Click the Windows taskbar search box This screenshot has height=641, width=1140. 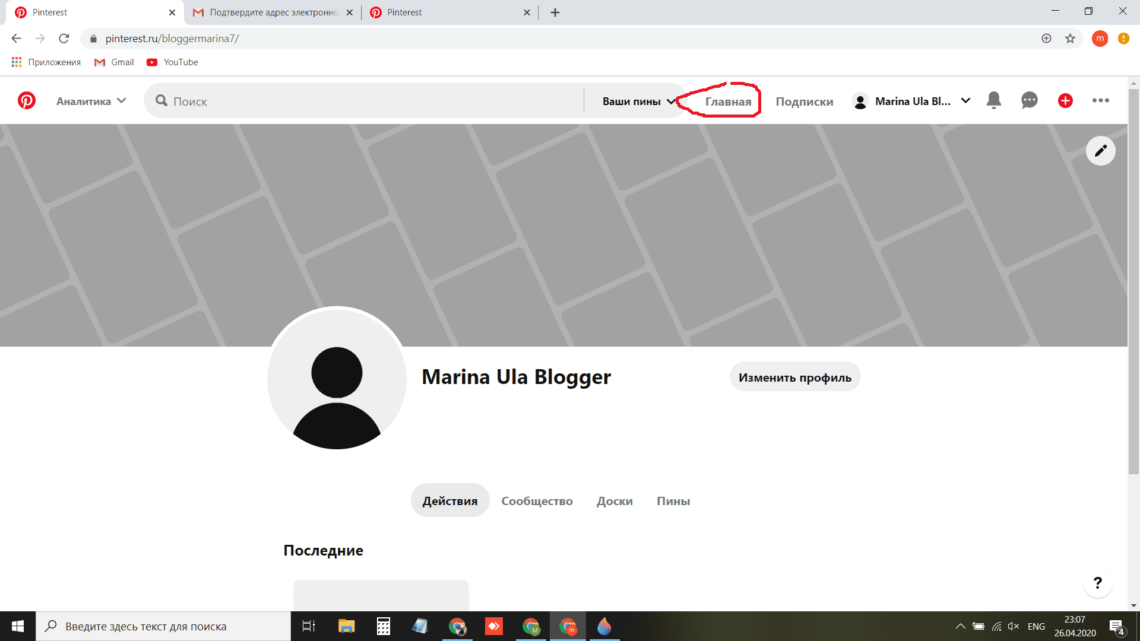pos(163,626)
